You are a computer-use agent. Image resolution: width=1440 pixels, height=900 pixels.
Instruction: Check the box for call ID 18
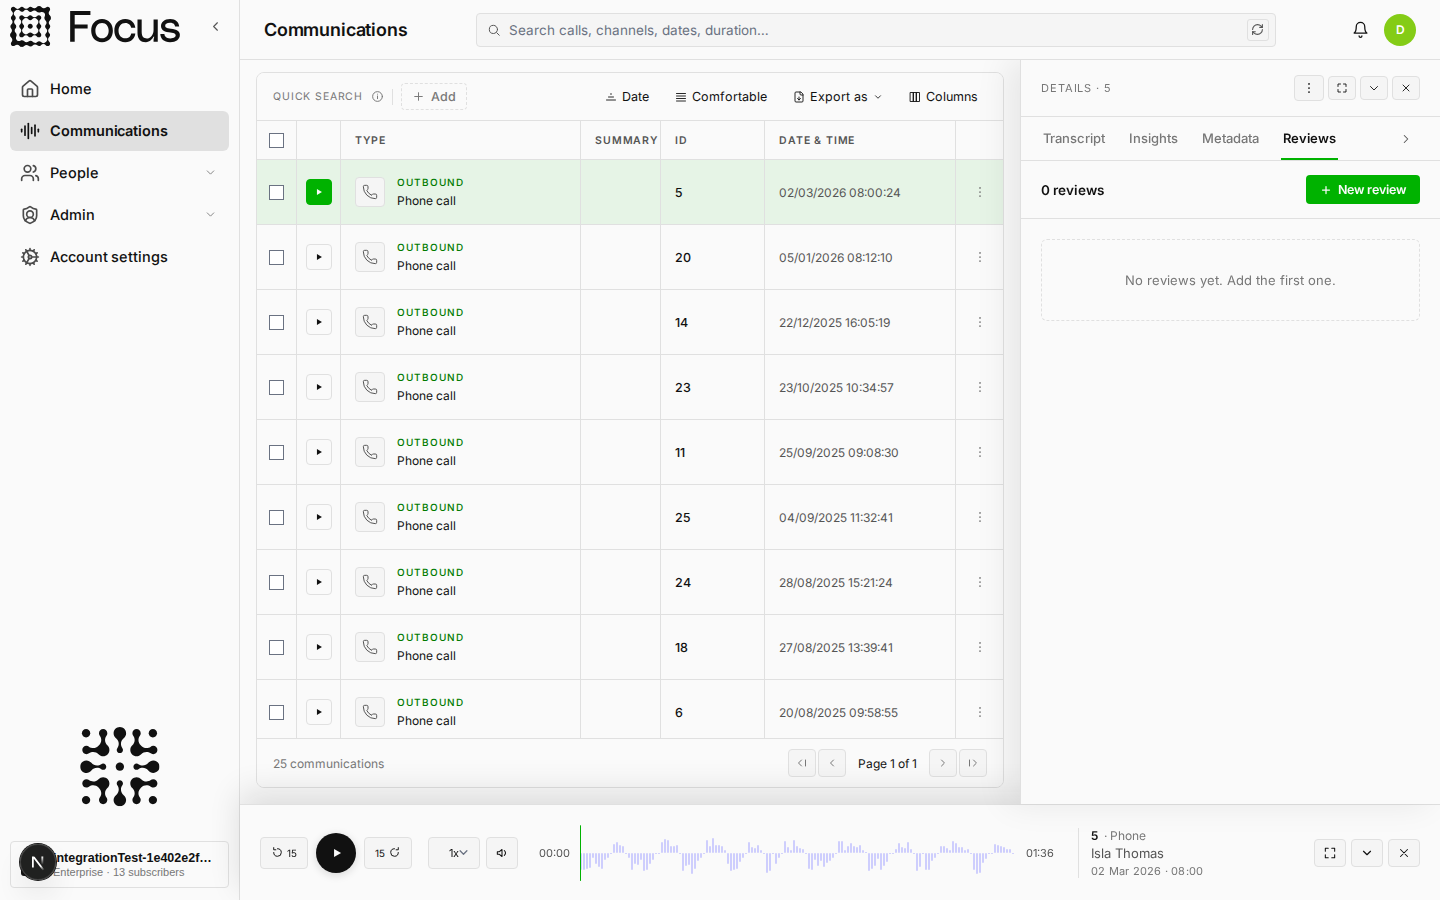pyautogui.click(x=277, y=647)
